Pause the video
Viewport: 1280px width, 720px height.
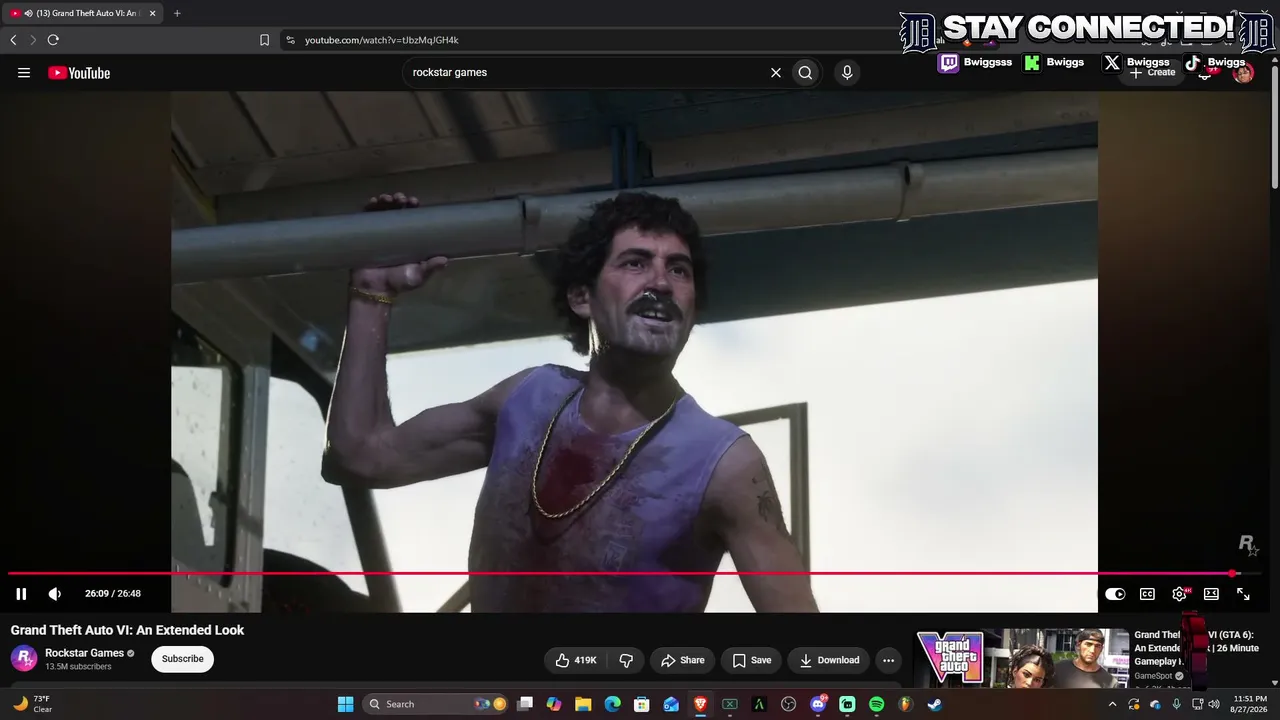point(21,594)
